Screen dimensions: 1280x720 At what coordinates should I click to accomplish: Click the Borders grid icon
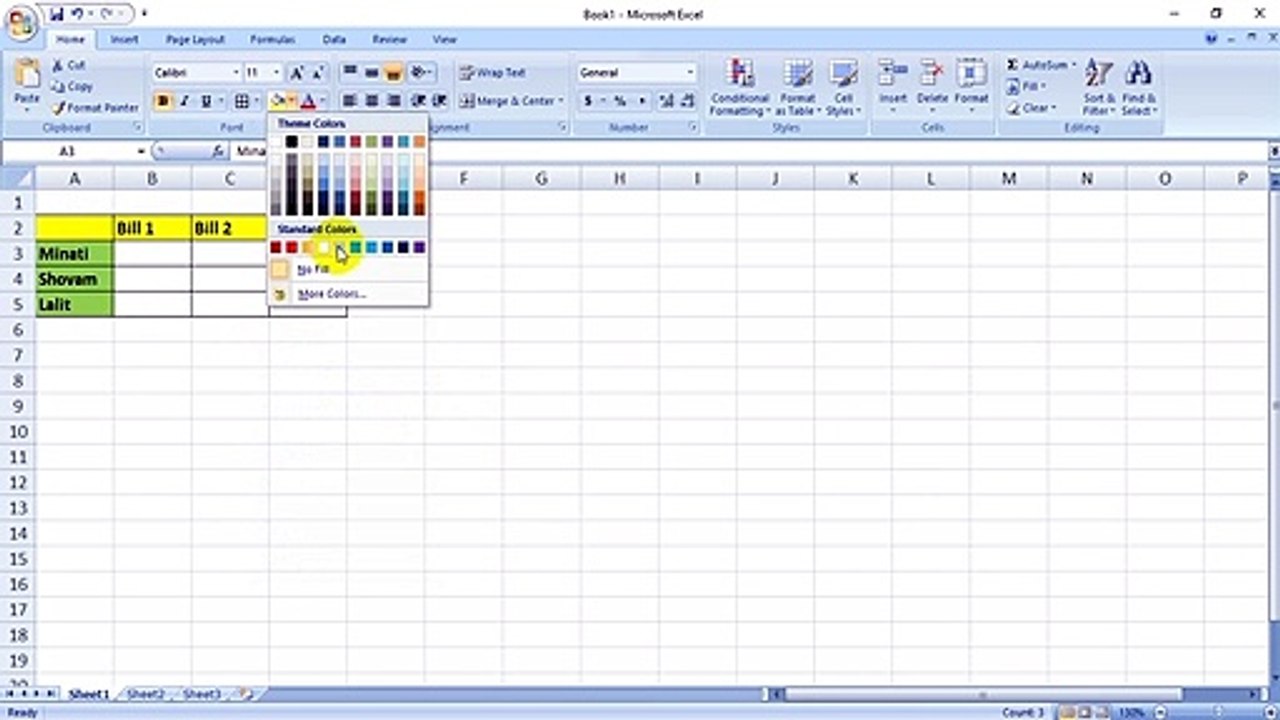coord(241,101)
